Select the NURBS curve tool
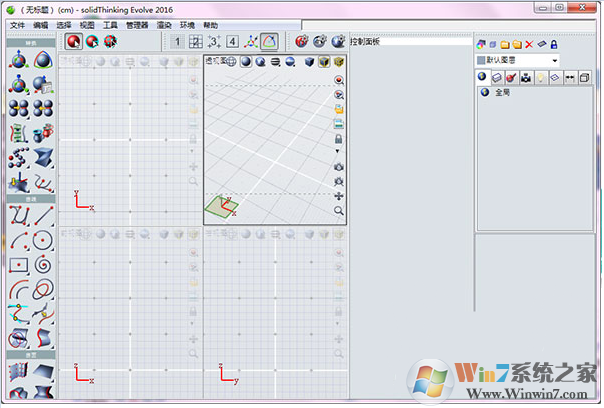Screen dimensions: 604x408 (18, 216)
